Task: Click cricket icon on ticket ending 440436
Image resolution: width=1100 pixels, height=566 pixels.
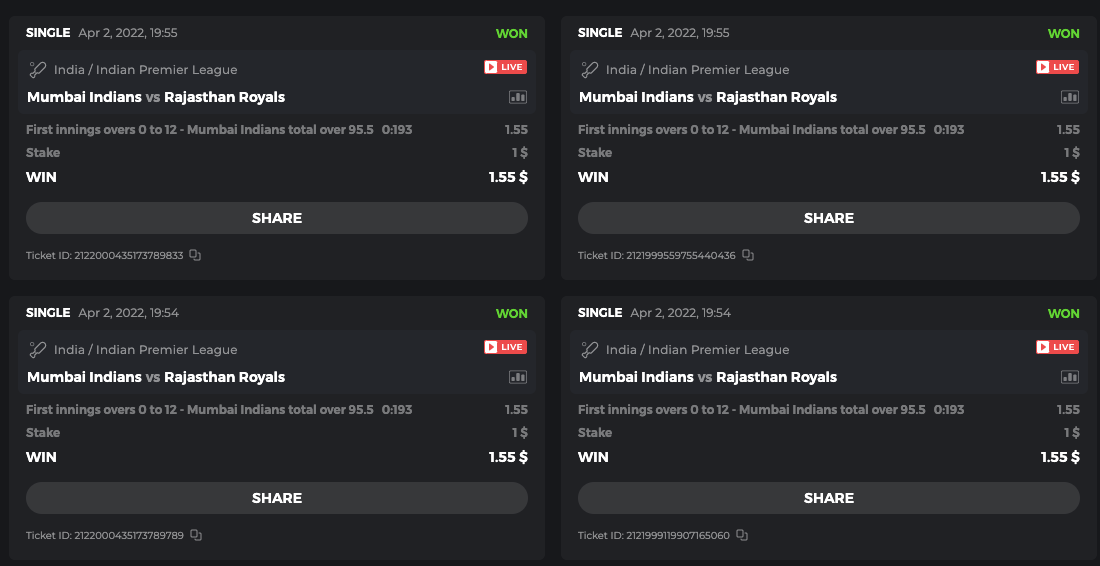Action: (x=590, y=70)
